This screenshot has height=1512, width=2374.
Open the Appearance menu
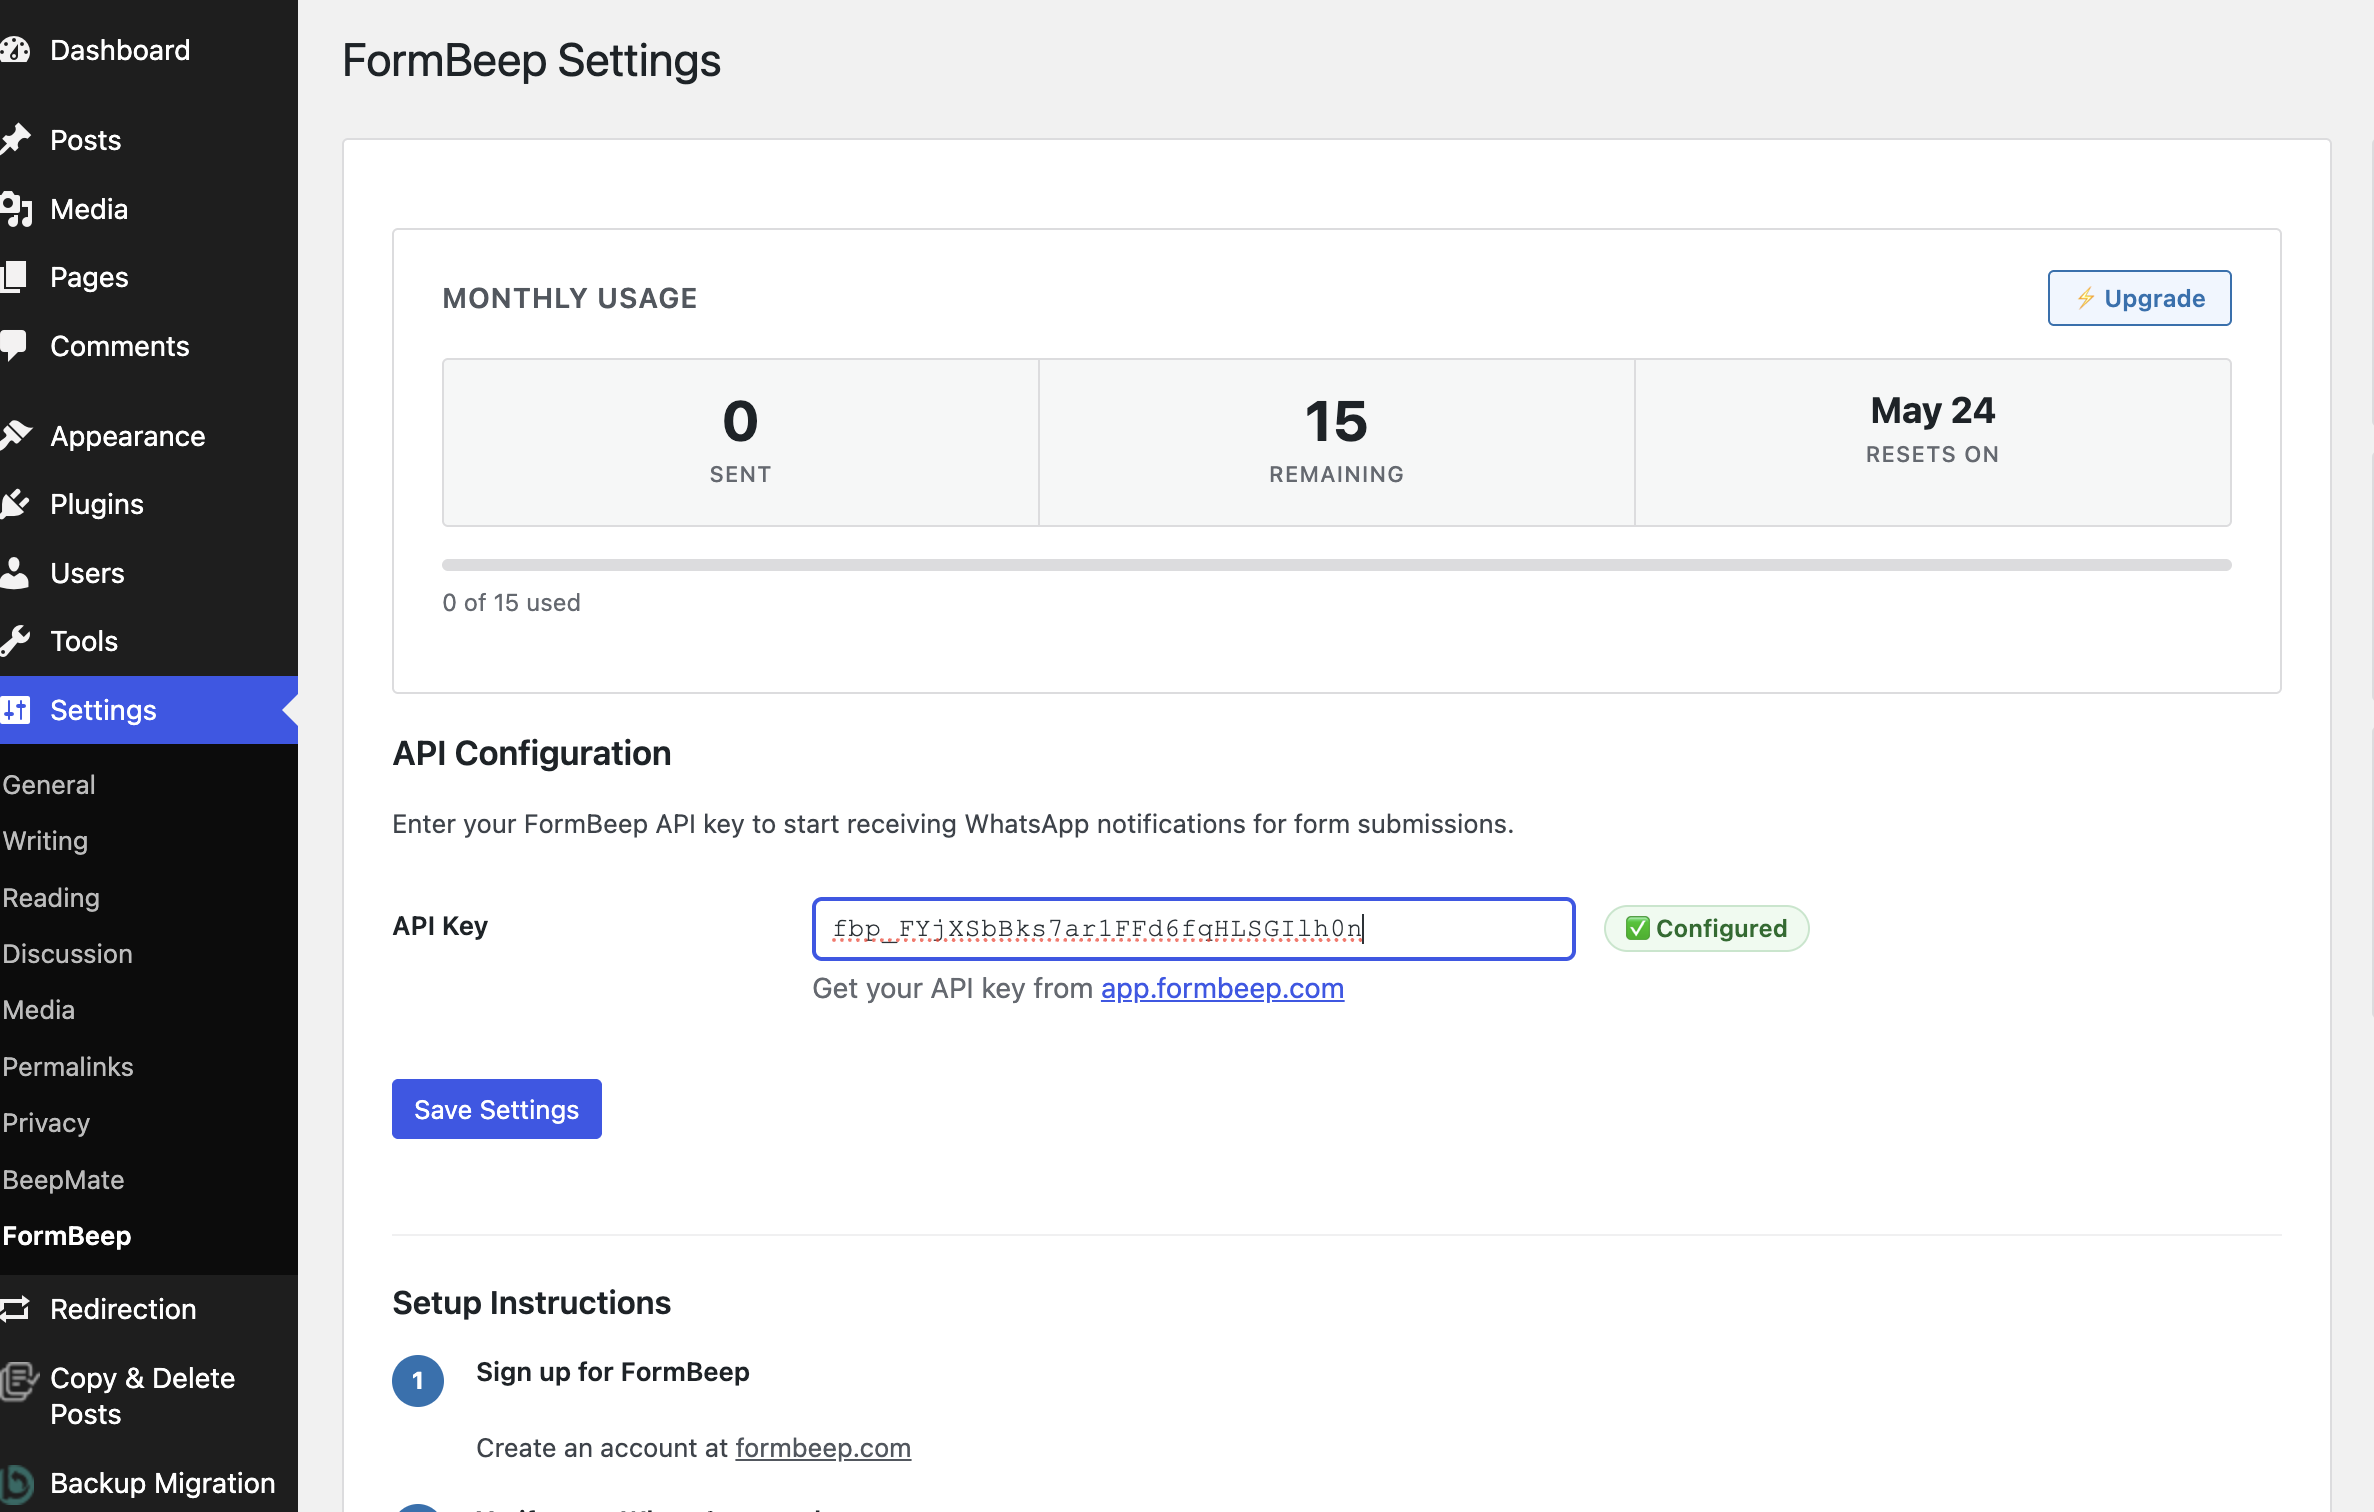[x=128, y=436]
